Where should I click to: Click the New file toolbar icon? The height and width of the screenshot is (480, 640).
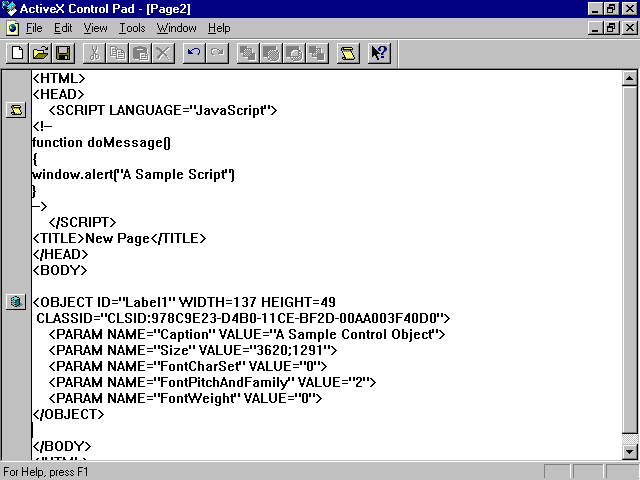17,52
